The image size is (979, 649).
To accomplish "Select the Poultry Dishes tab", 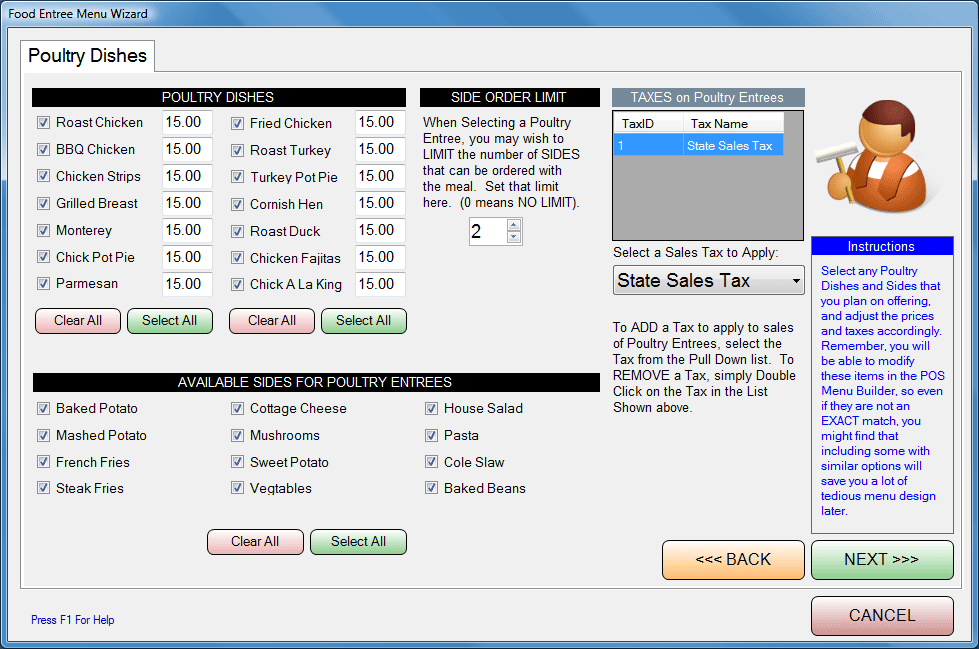I will tap(88, 56).
